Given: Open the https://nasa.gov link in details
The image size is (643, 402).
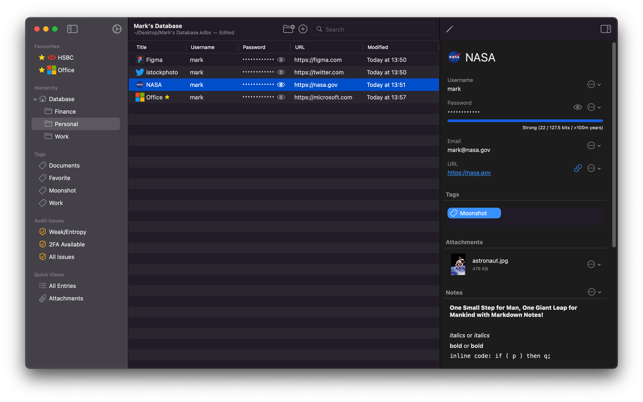Looking at the screenshot, I should (469, 173).
